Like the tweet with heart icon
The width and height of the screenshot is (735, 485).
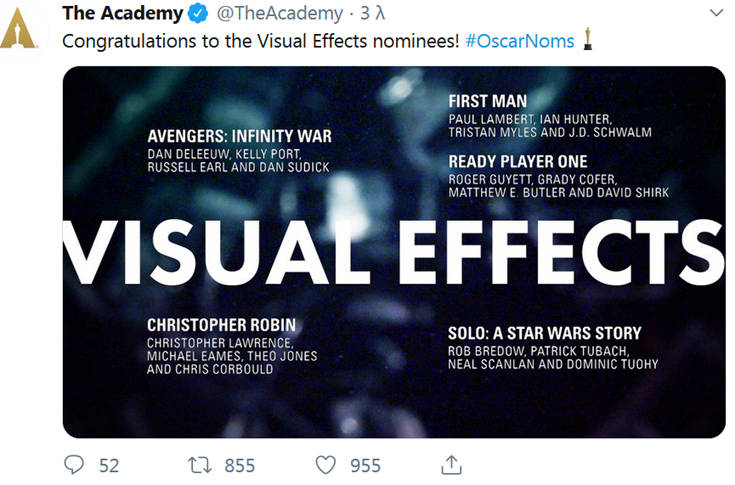click(325, 465)
